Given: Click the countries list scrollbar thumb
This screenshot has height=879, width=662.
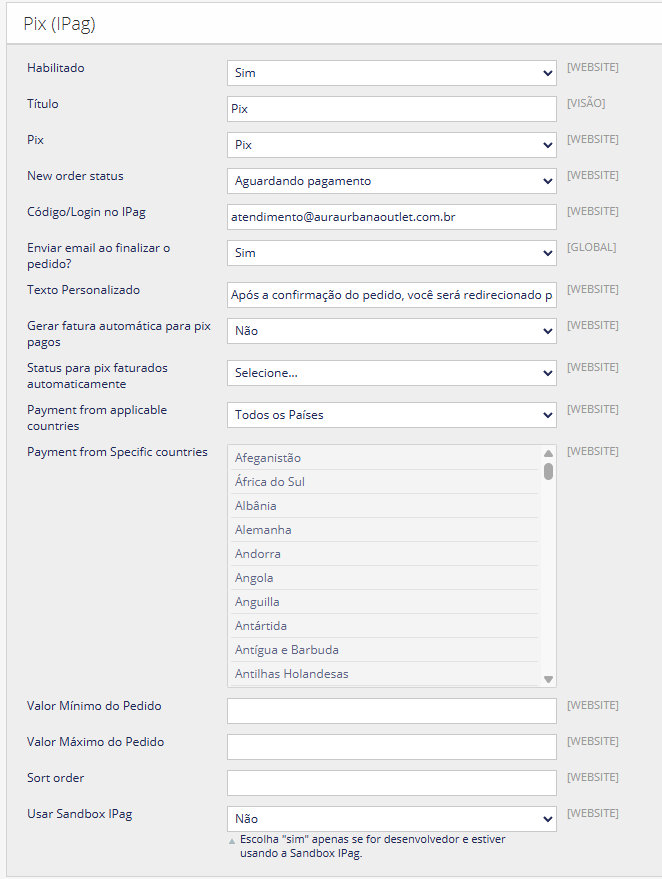Looking at the screenshot, I should [549, 471].
